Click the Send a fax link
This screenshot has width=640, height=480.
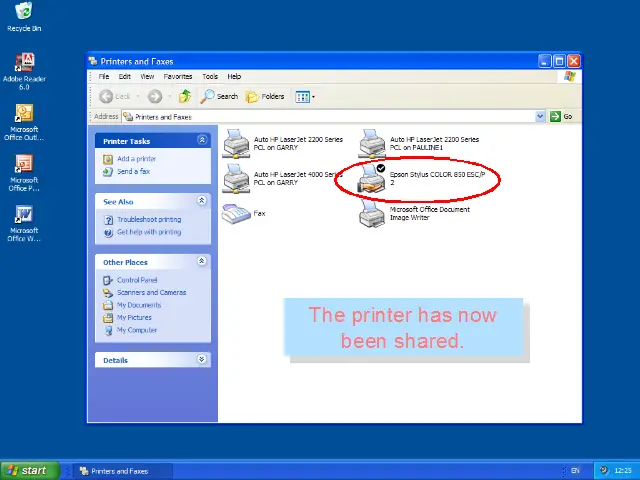point(133,171)
